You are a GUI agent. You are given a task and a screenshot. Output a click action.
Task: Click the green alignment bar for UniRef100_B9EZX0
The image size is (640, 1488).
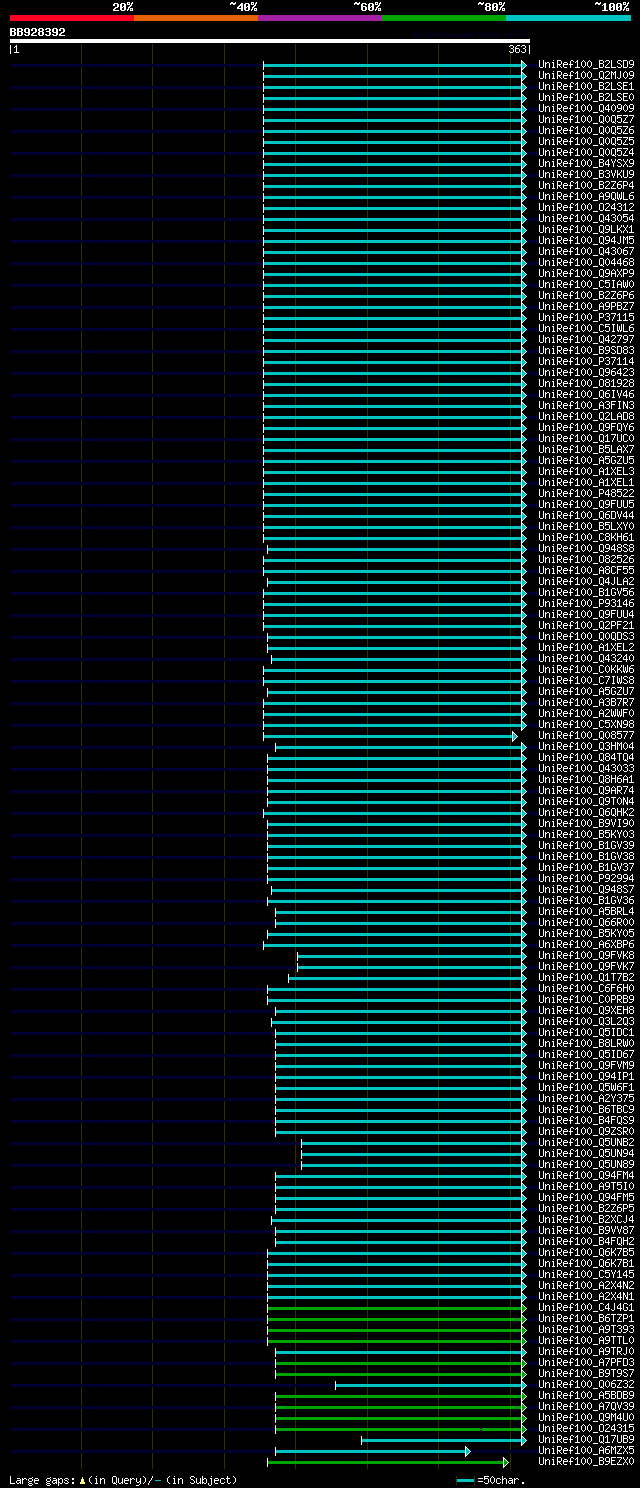(387, 1462)
